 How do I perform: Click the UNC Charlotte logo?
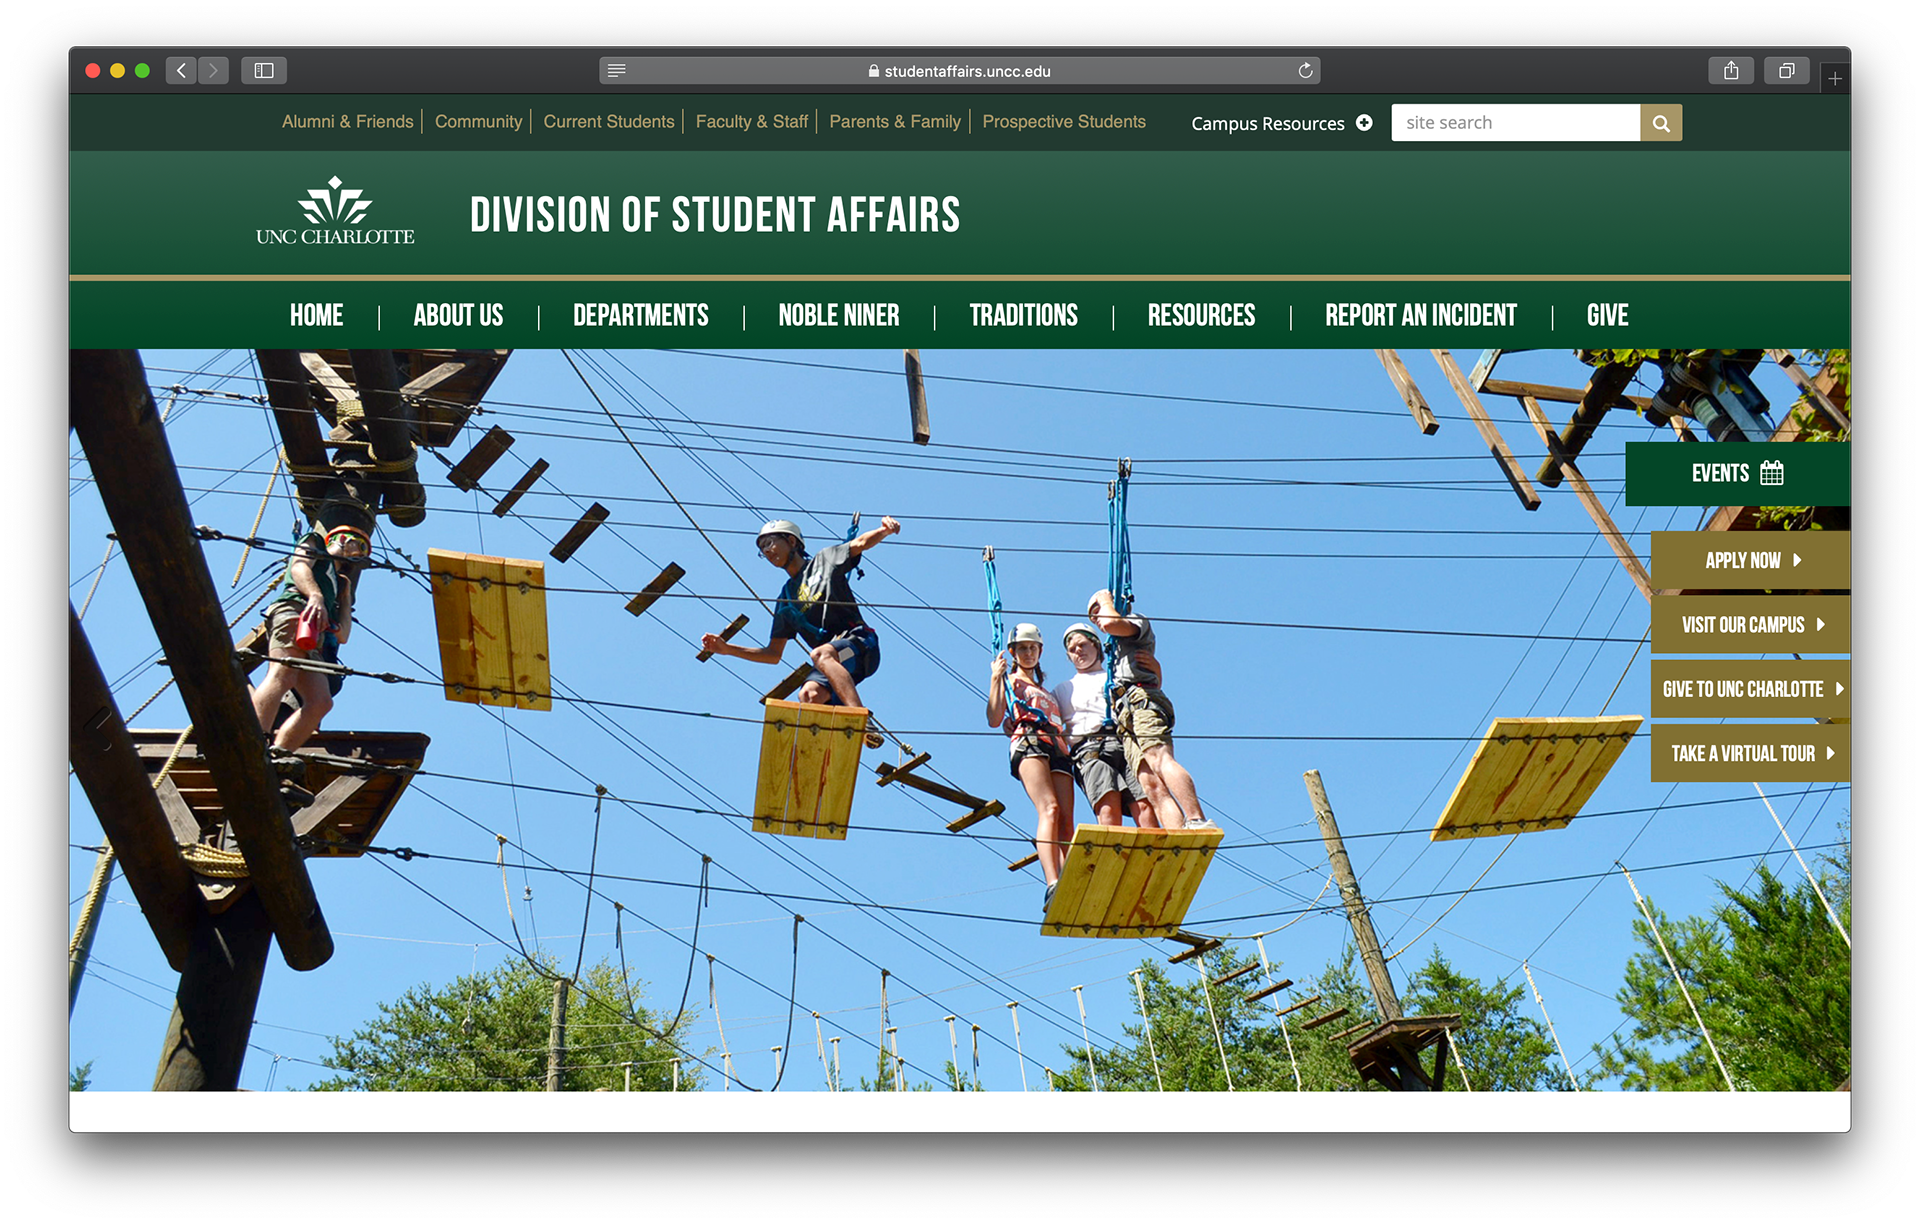pos(335,212)
